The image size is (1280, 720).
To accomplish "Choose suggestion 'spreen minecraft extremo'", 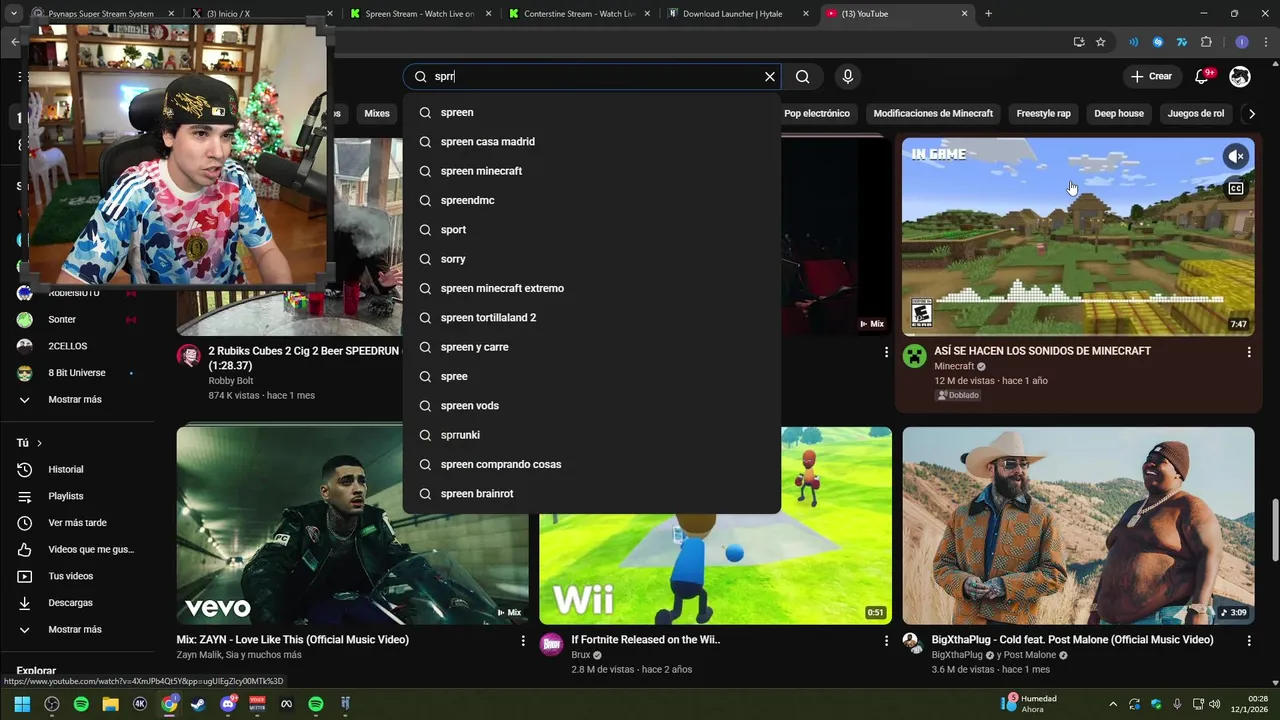I will 591,288.
